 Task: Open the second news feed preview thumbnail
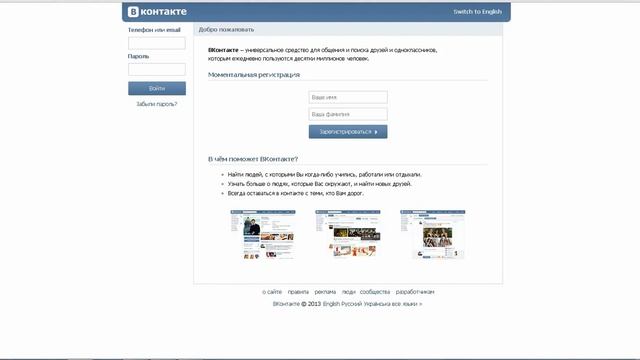(x=348, y=234)
